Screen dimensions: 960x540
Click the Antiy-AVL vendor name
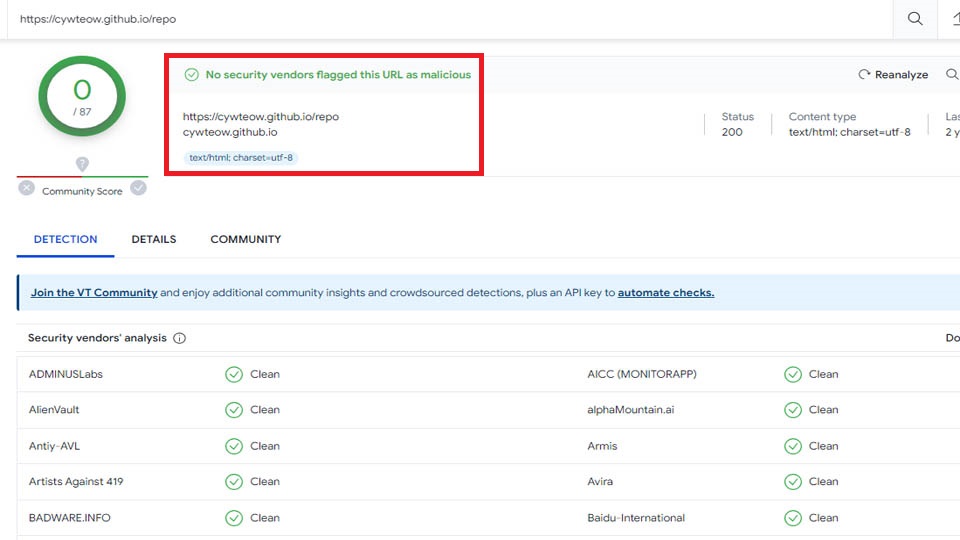click(54, 446)
